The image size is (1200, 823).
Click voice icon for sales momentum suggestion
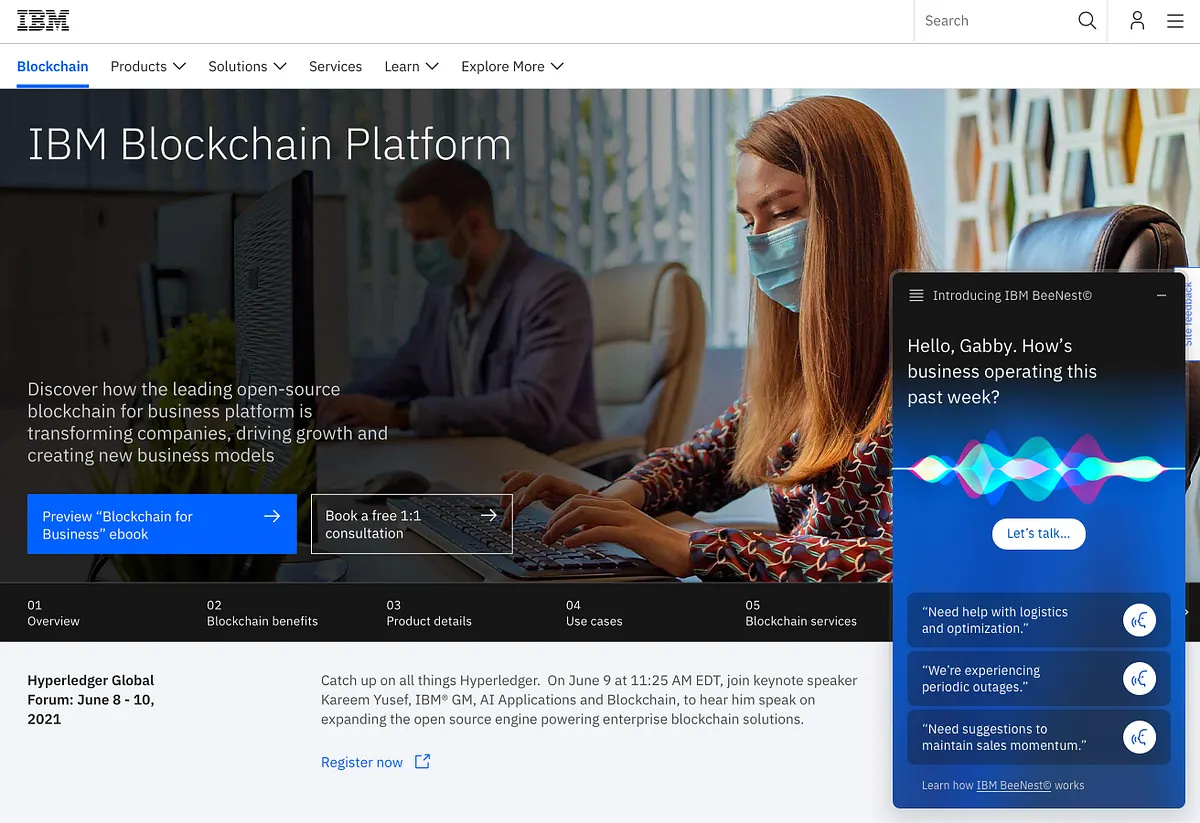1139,738
